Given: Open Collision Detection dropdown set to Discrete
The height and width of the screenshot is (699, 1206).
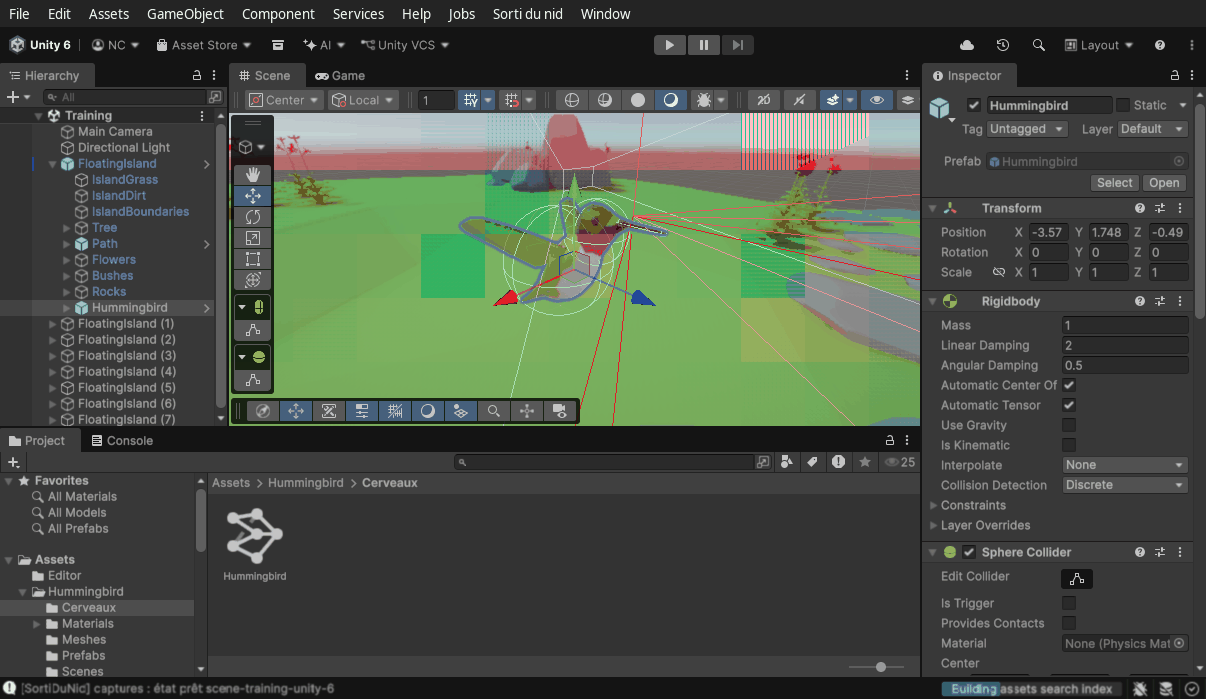Looking at the screenshot, I should tap(1125, 485).
